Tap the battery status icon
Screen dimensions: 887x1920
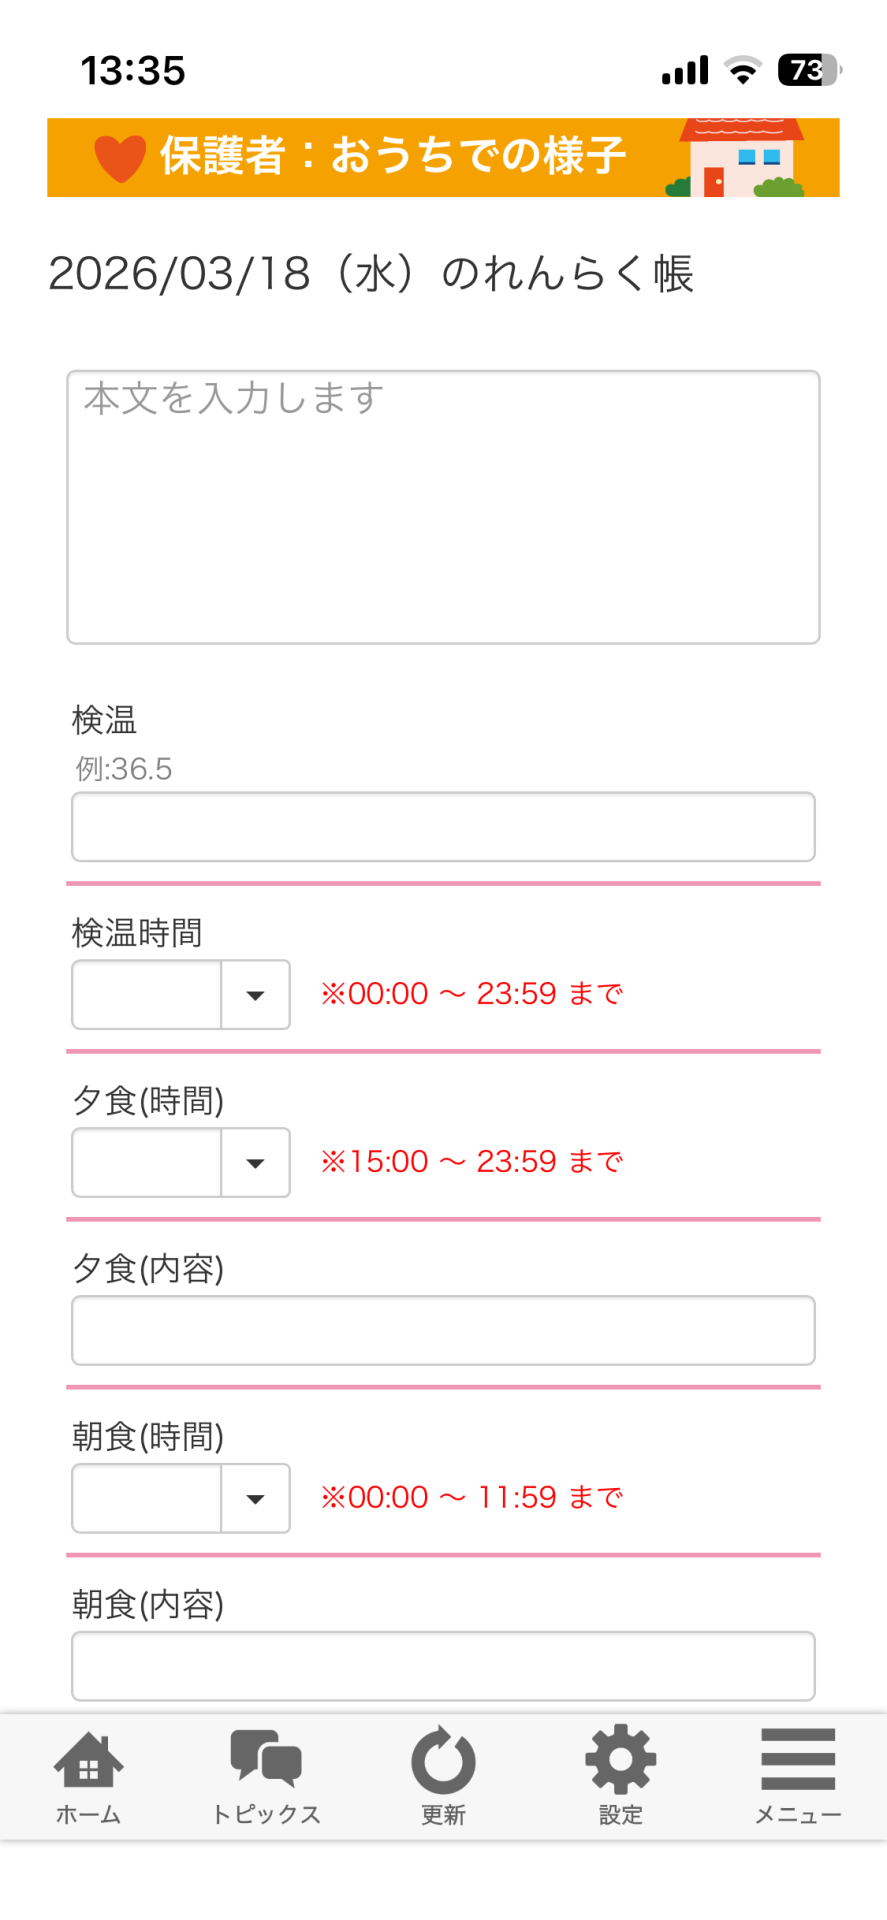[x=809, y=70]
